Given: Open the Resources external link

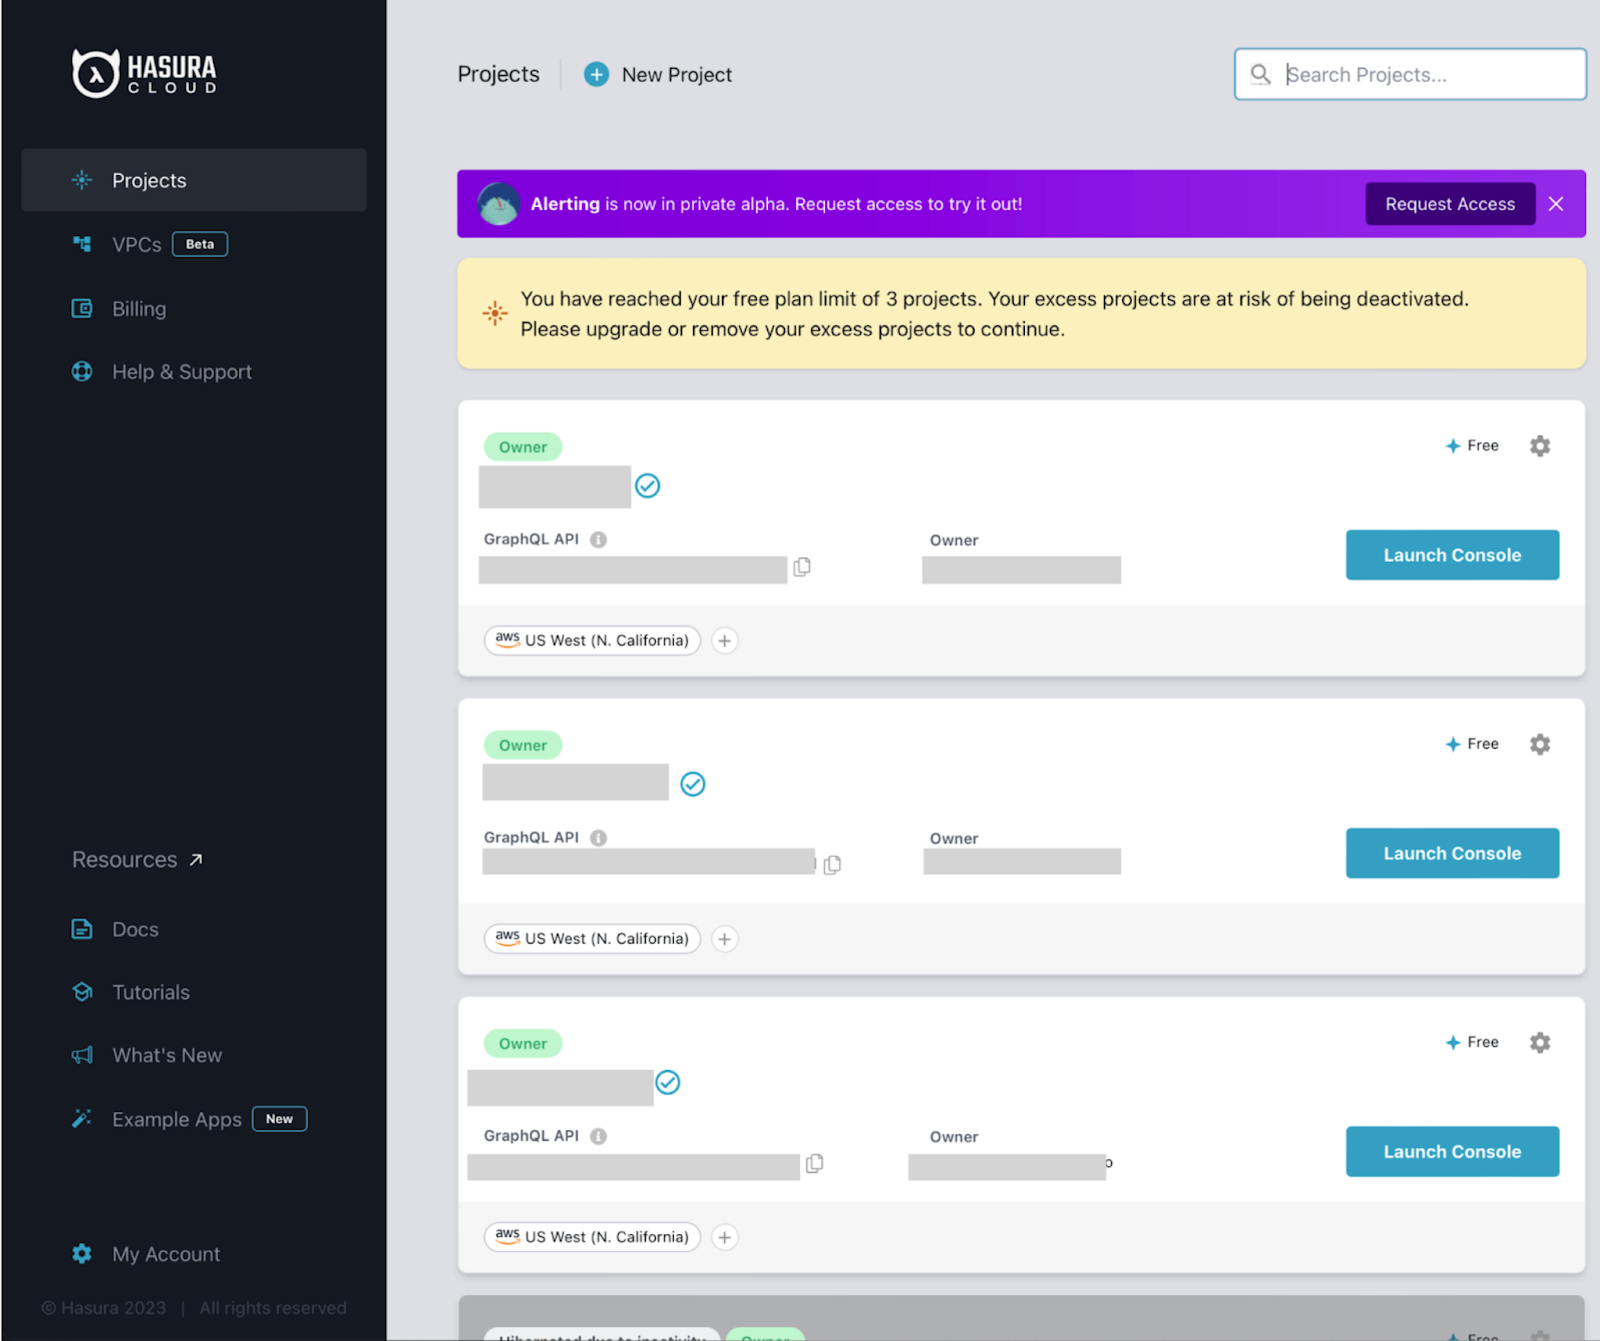Looking at the screenshot, I should (138, 860).
